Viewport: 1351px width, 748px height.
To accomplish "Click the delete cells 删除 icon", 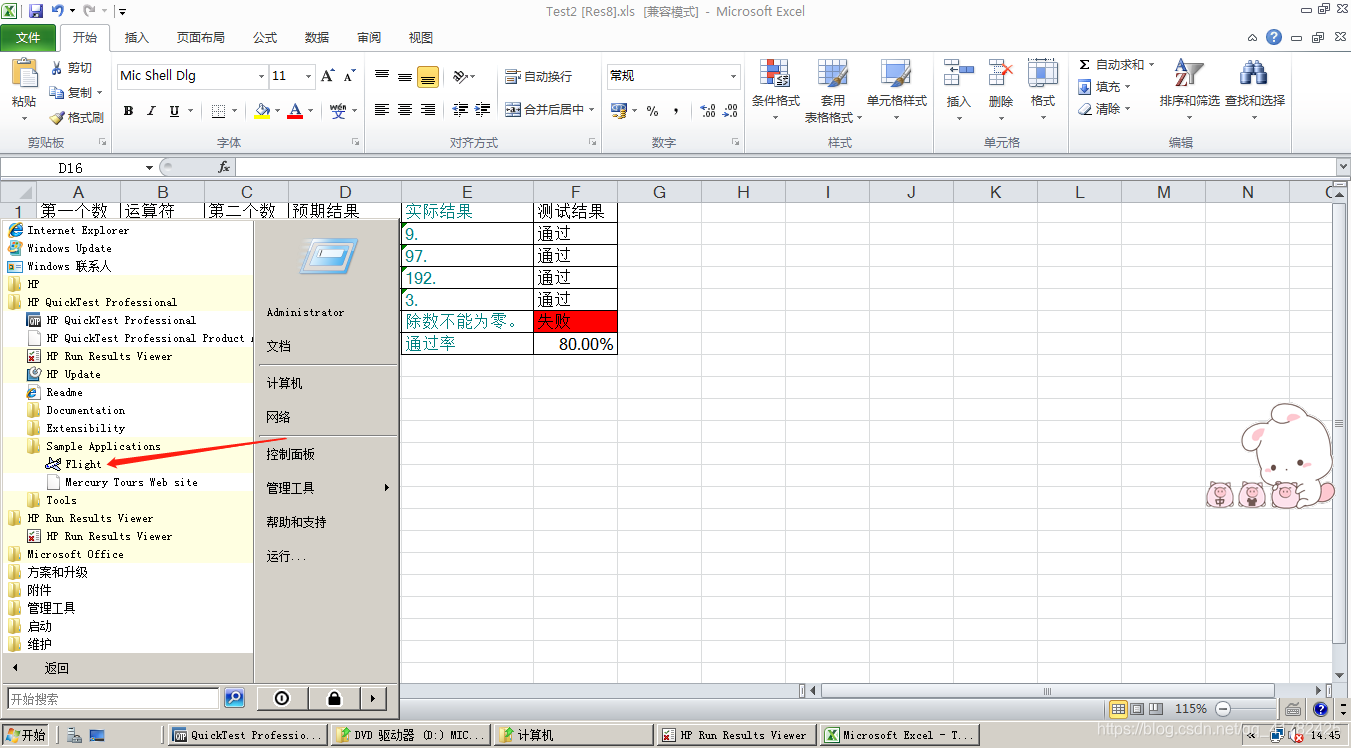I will tap(1001, 73).
